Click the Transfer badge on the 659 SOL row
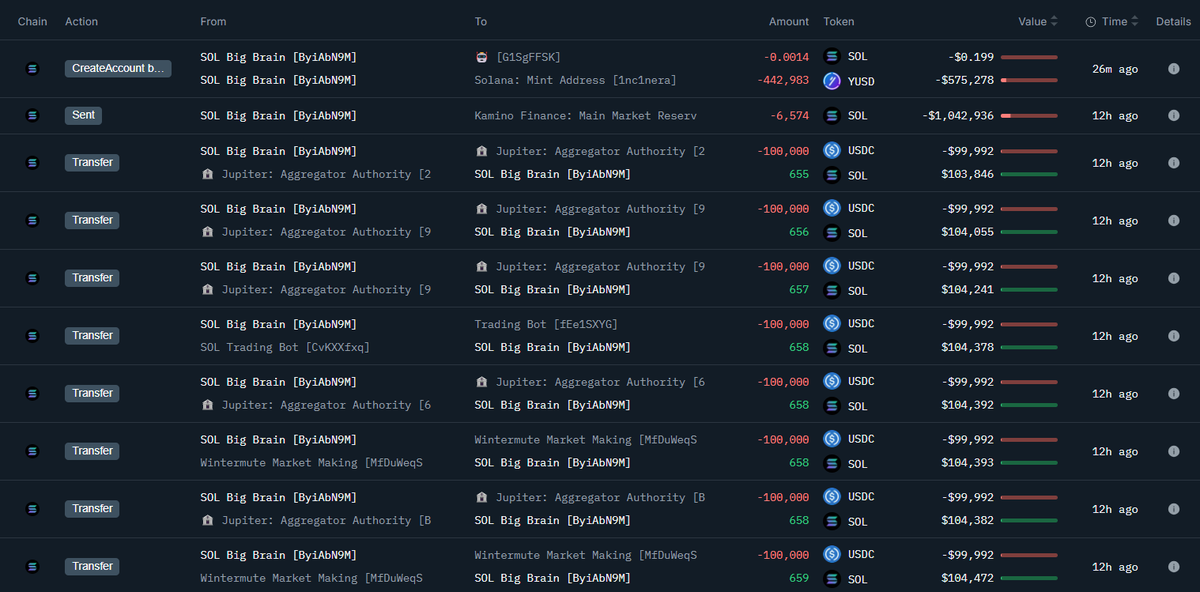The height and width of the screenshot is (592, 1200). coord(92,567)
